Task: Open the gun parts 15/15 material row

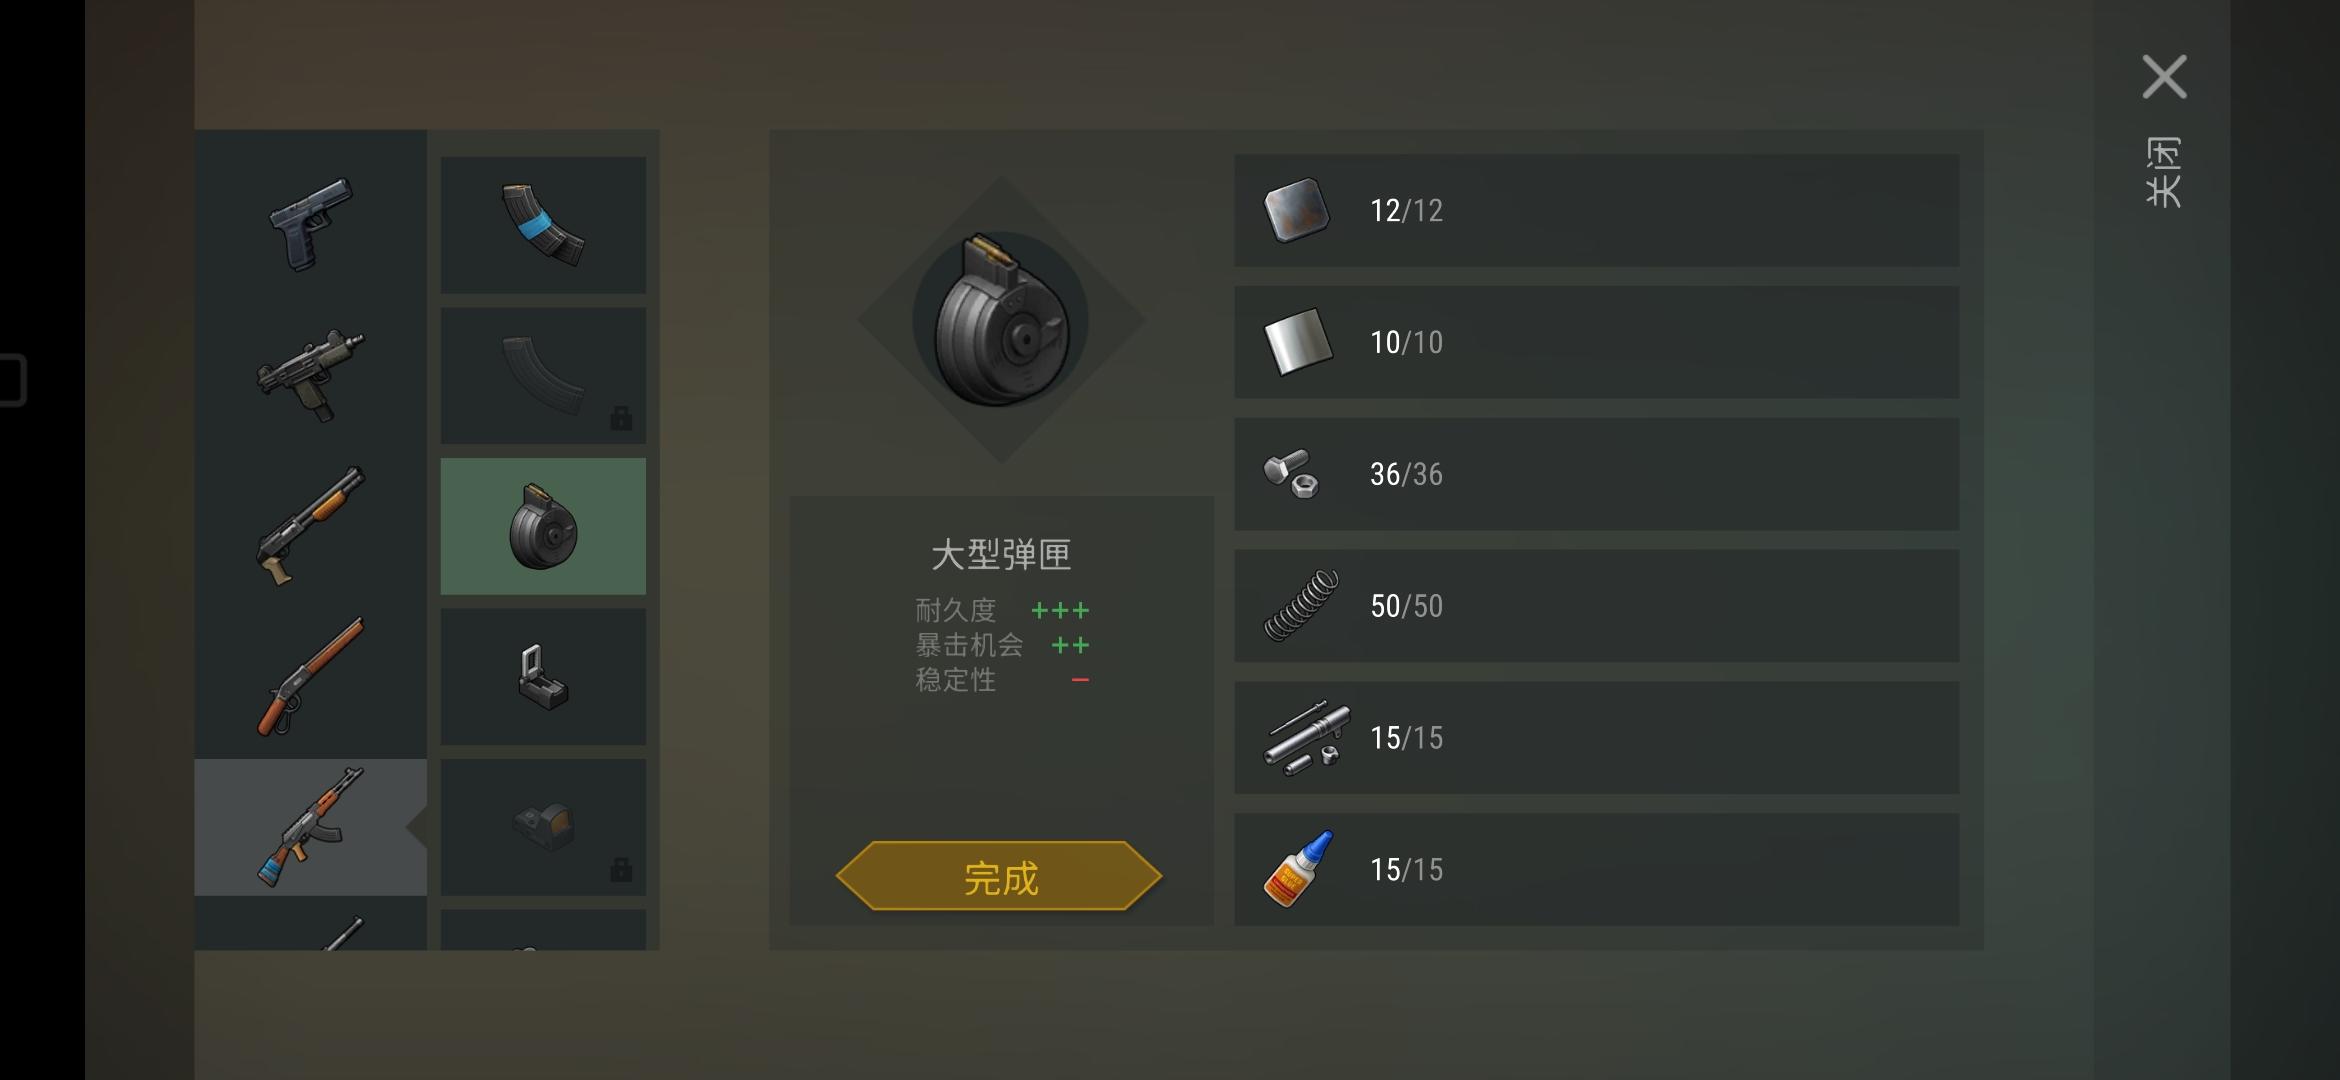Action: pyautogui.click(x=1596, y=738)
